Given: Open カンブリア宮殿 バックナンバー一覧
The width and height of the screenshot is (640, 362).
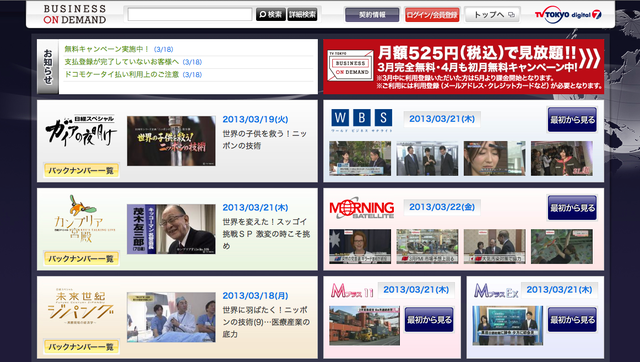Looking at the screenshot, I should click(81, 258).
